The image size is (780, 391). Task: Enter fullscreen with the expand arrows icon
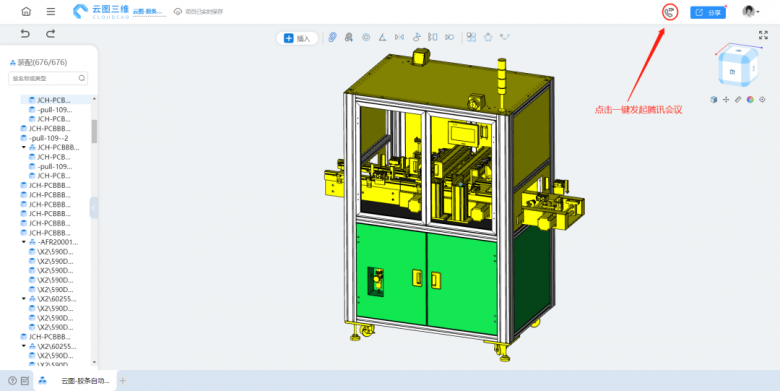click(763, 35)
